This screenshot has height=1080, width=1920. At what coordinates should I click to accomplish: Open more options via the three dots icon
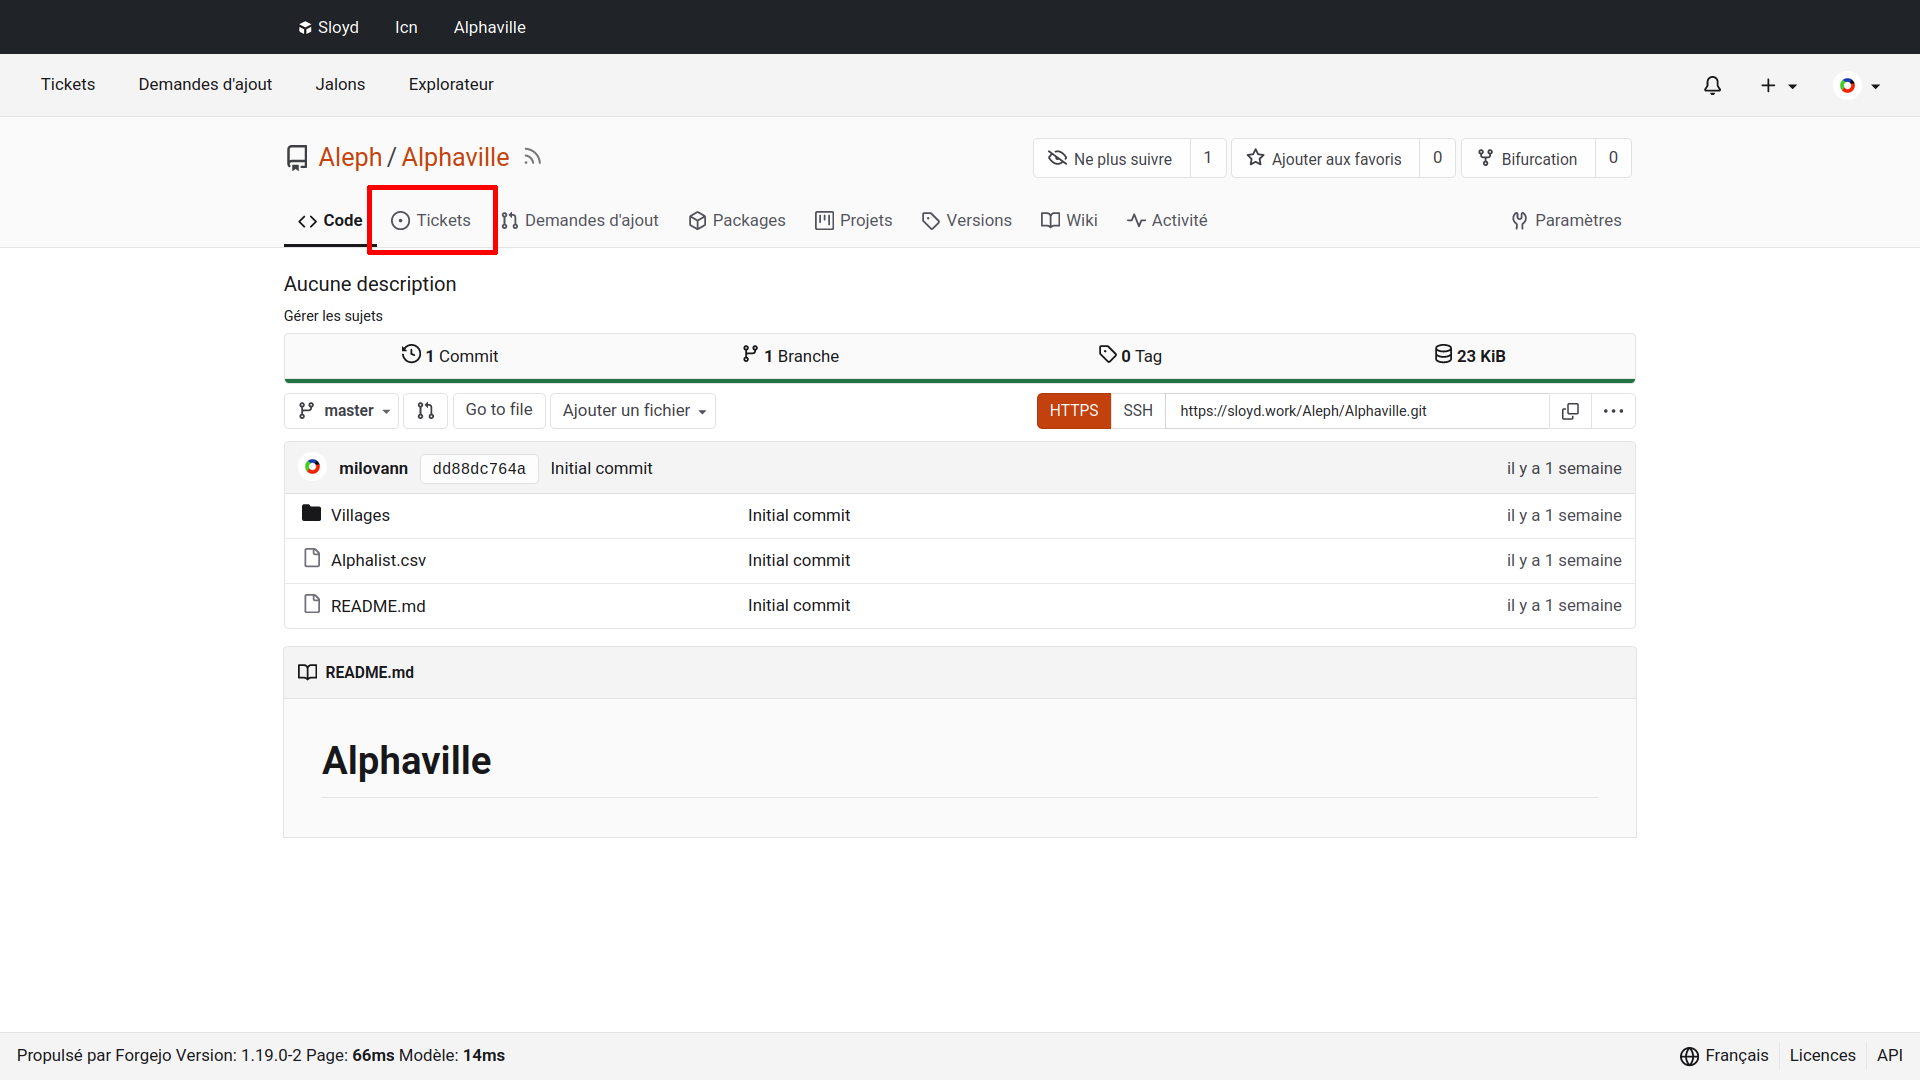pyautogui.click(x=1613, y=411)
